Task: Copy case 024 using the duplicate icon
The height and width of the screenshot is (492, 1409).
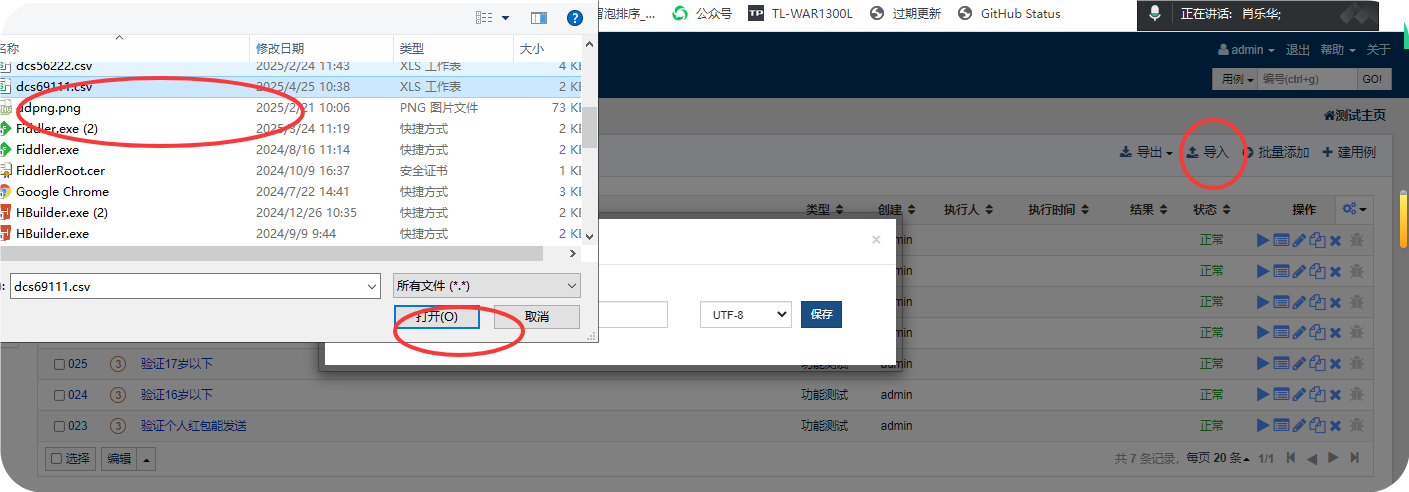Action: tap(1317, 395)
